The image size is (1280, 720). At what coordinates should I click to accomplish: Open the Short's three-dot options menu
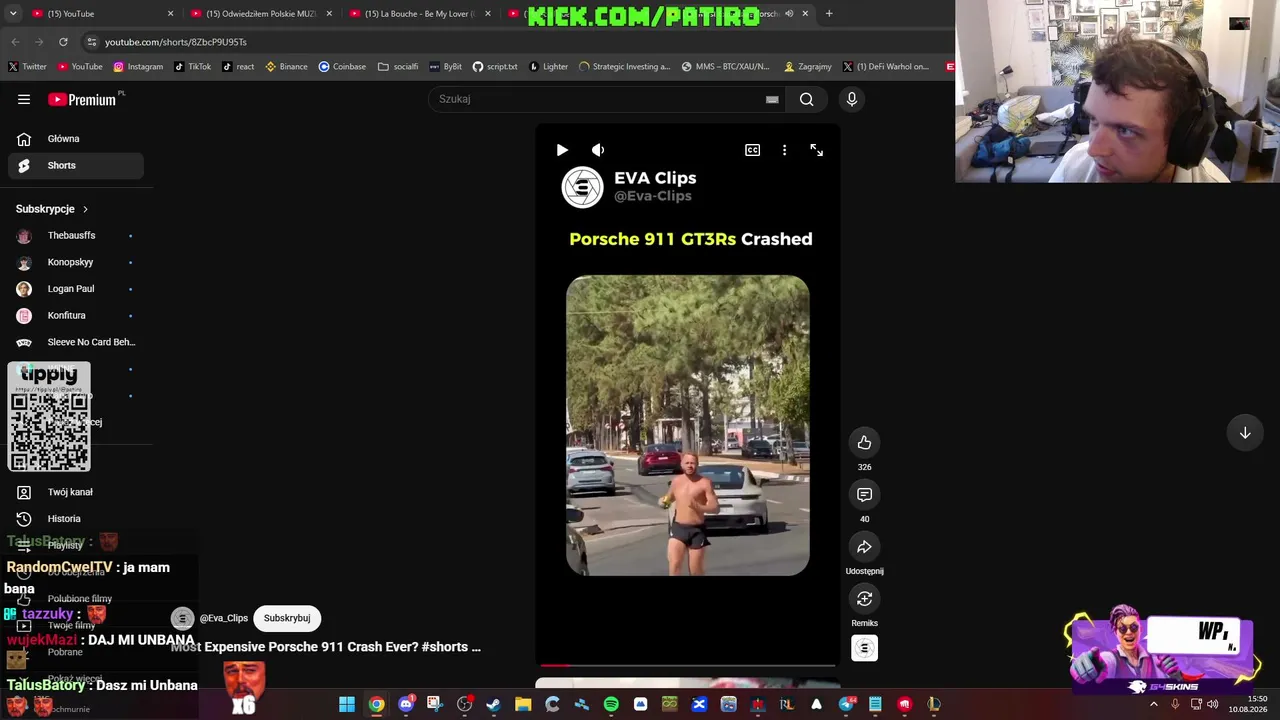784,150
